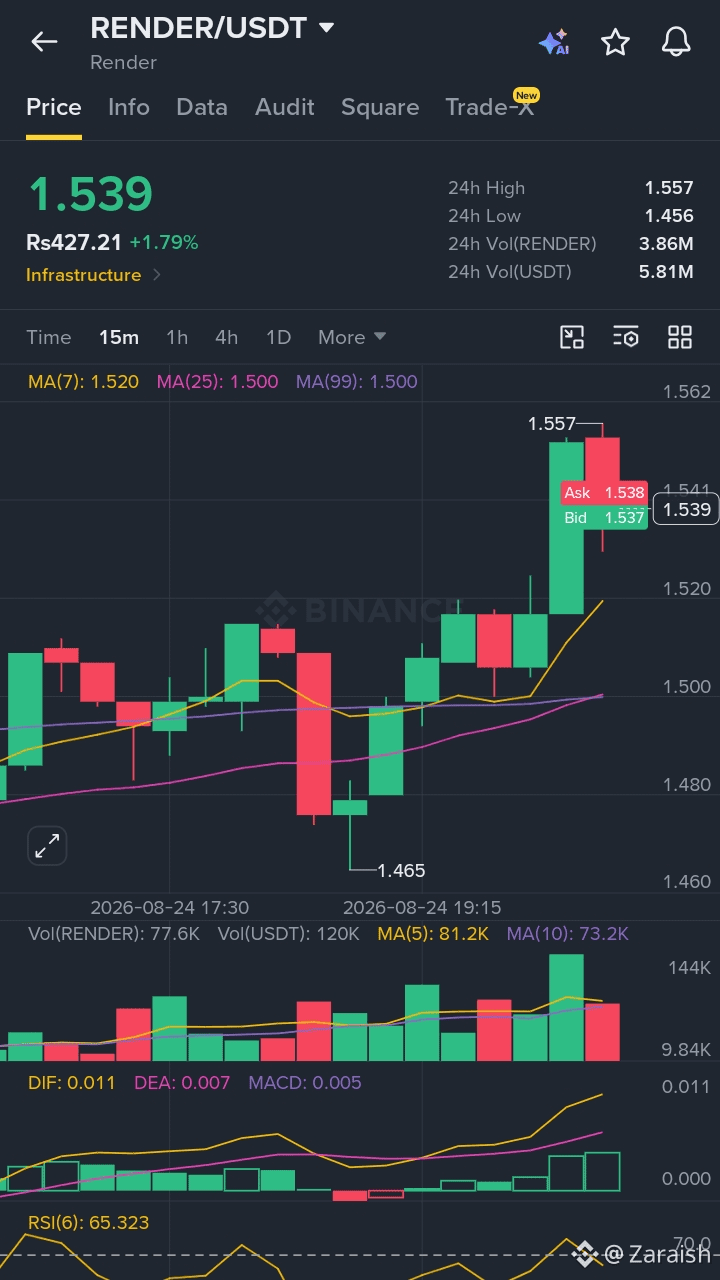Switch to the Data tab
Viewport: 720px width, 1280px height.
[x=202, y=107]
